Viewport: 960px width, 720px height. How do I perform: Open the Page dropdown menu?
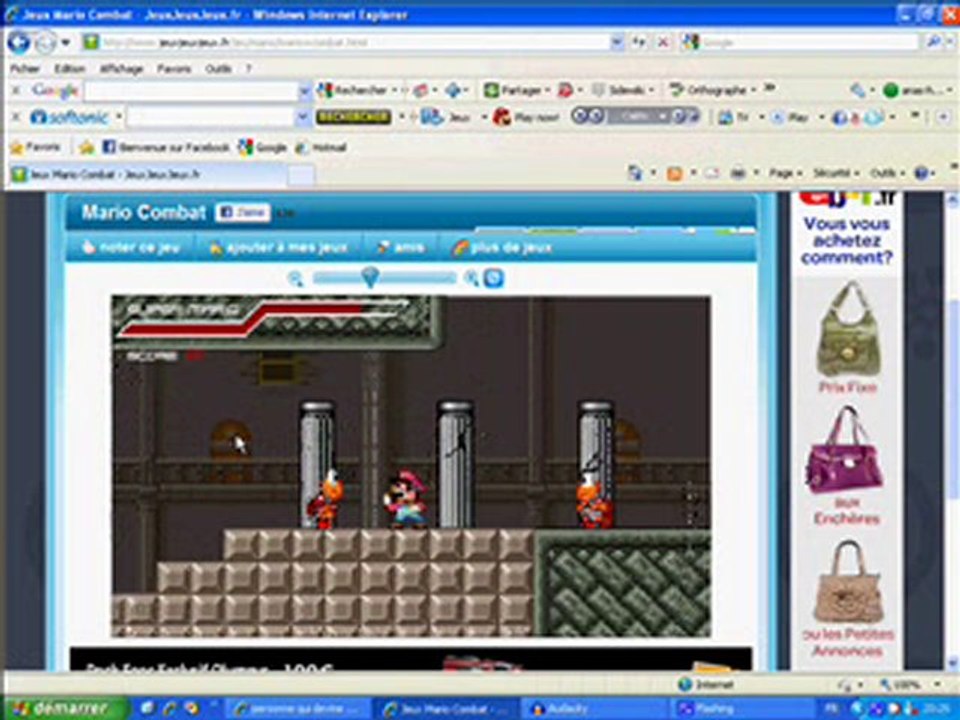click(x=785, y=174)
